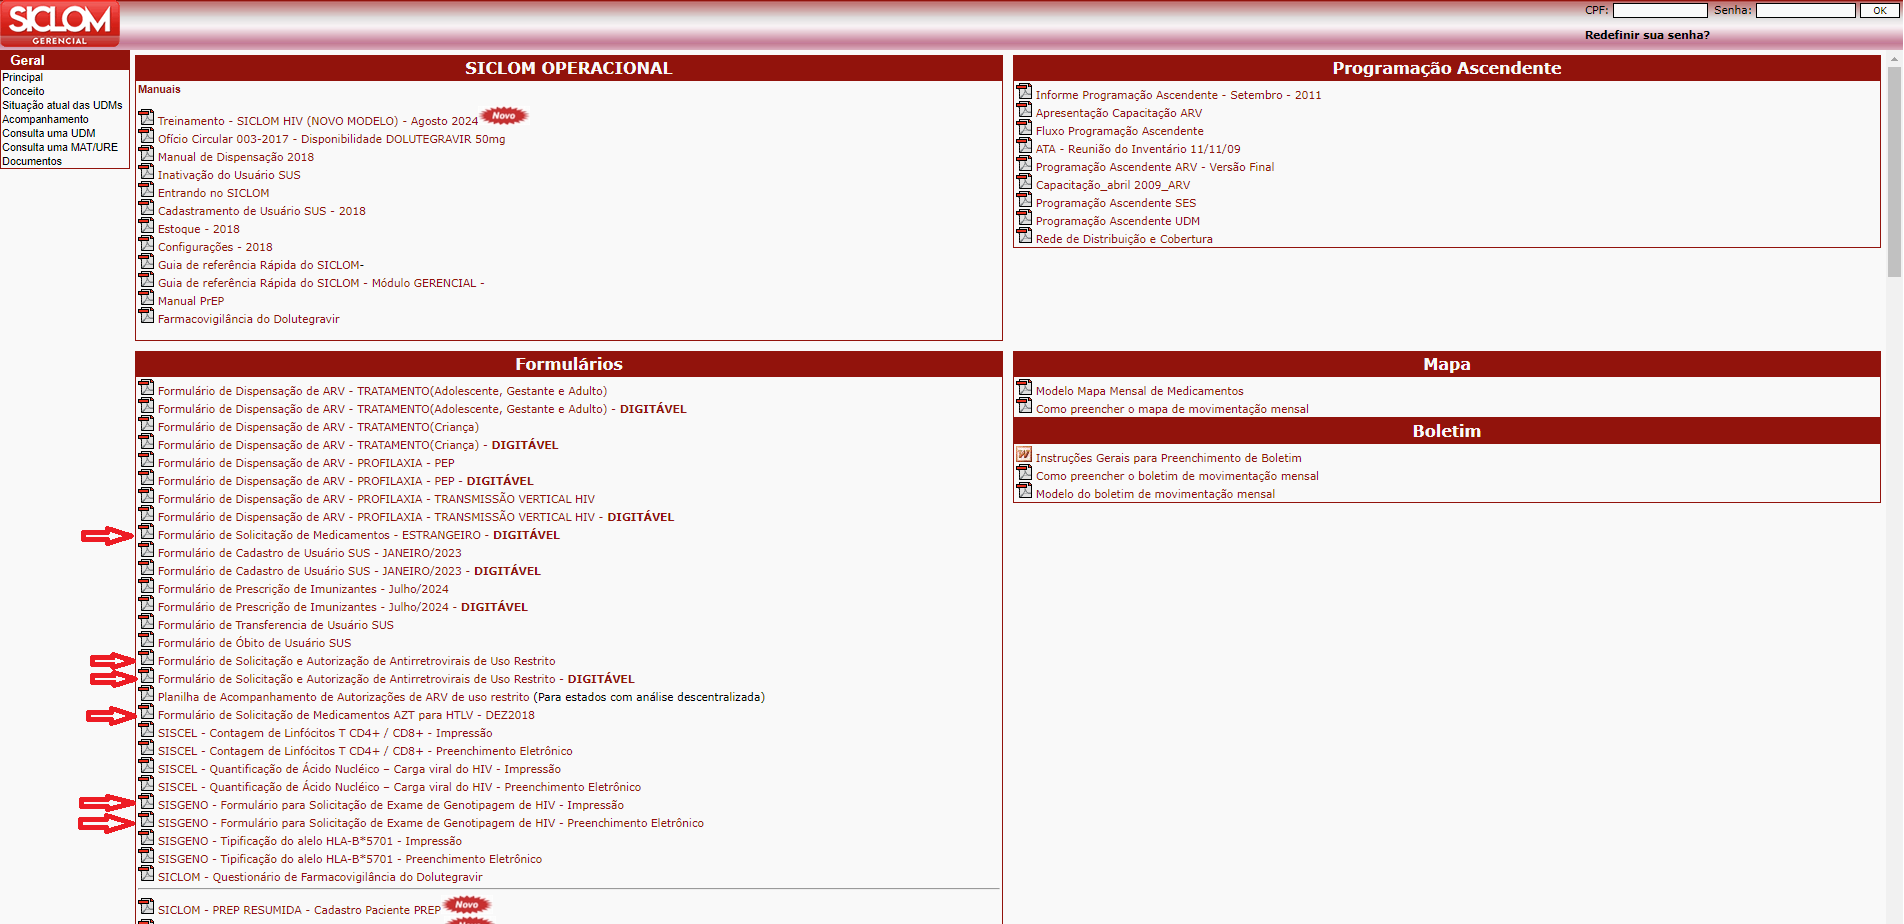The height and width of the screenshot is (924, 1904).
Task: Click PDF icon beside SICLOM Questionário de Farmacovigilância
Action: coord(146,874)
